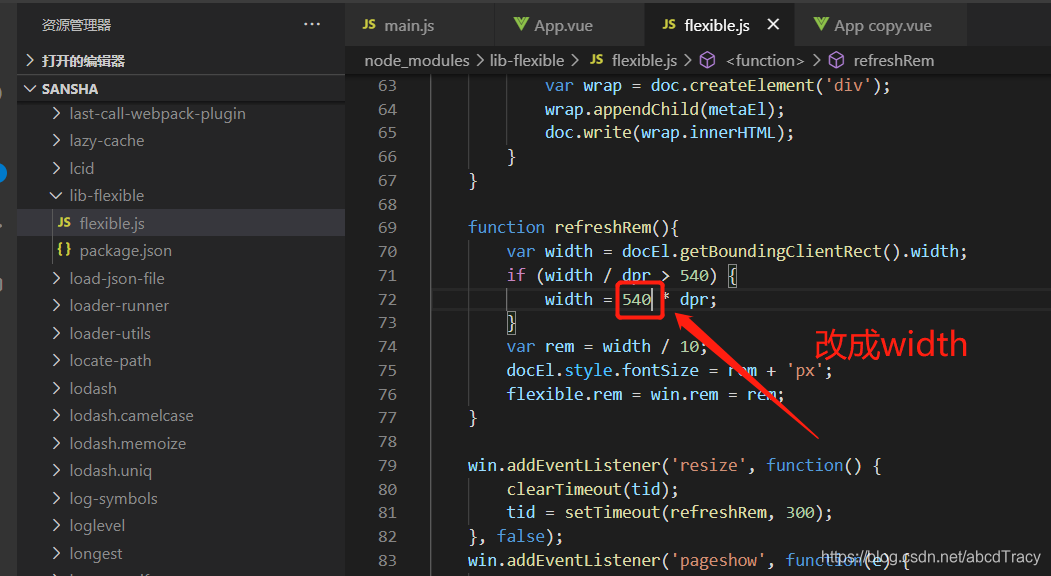Click node_modules in the breadcrumb
Screen dimensions: 1051x576
click(417, 60)
